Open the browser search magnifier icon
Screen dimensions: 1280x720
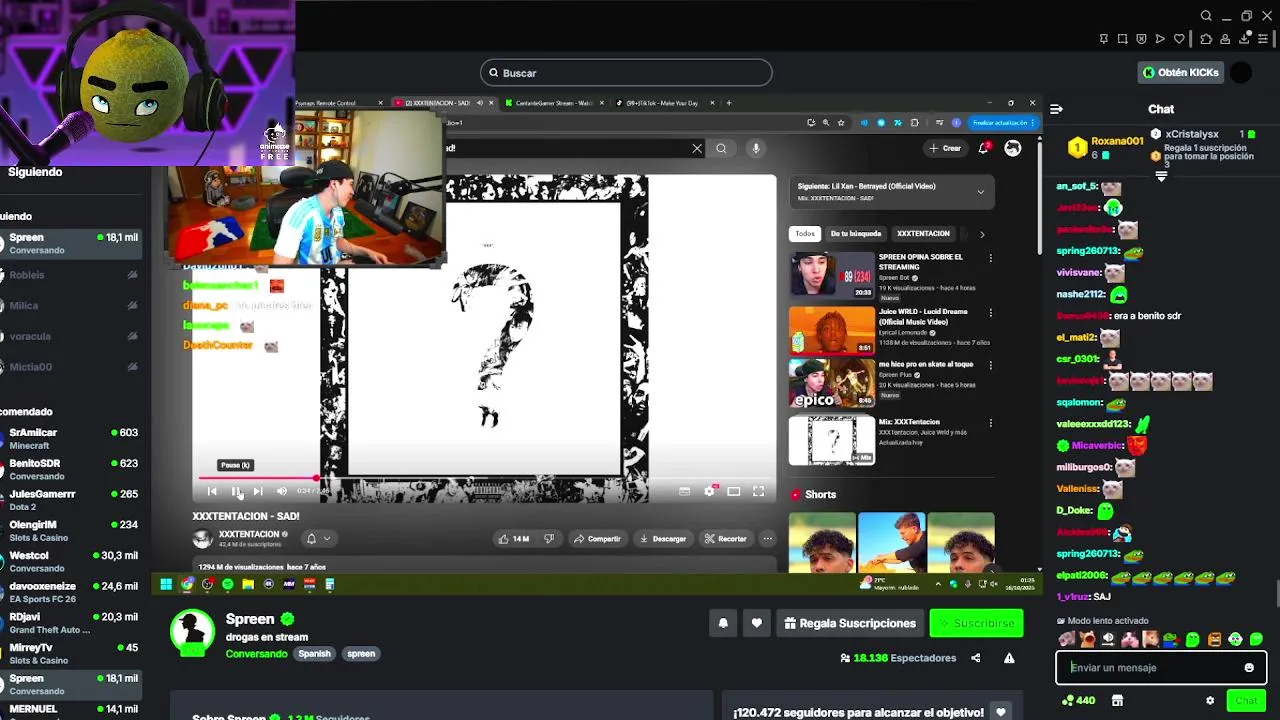click(1206, 16)
